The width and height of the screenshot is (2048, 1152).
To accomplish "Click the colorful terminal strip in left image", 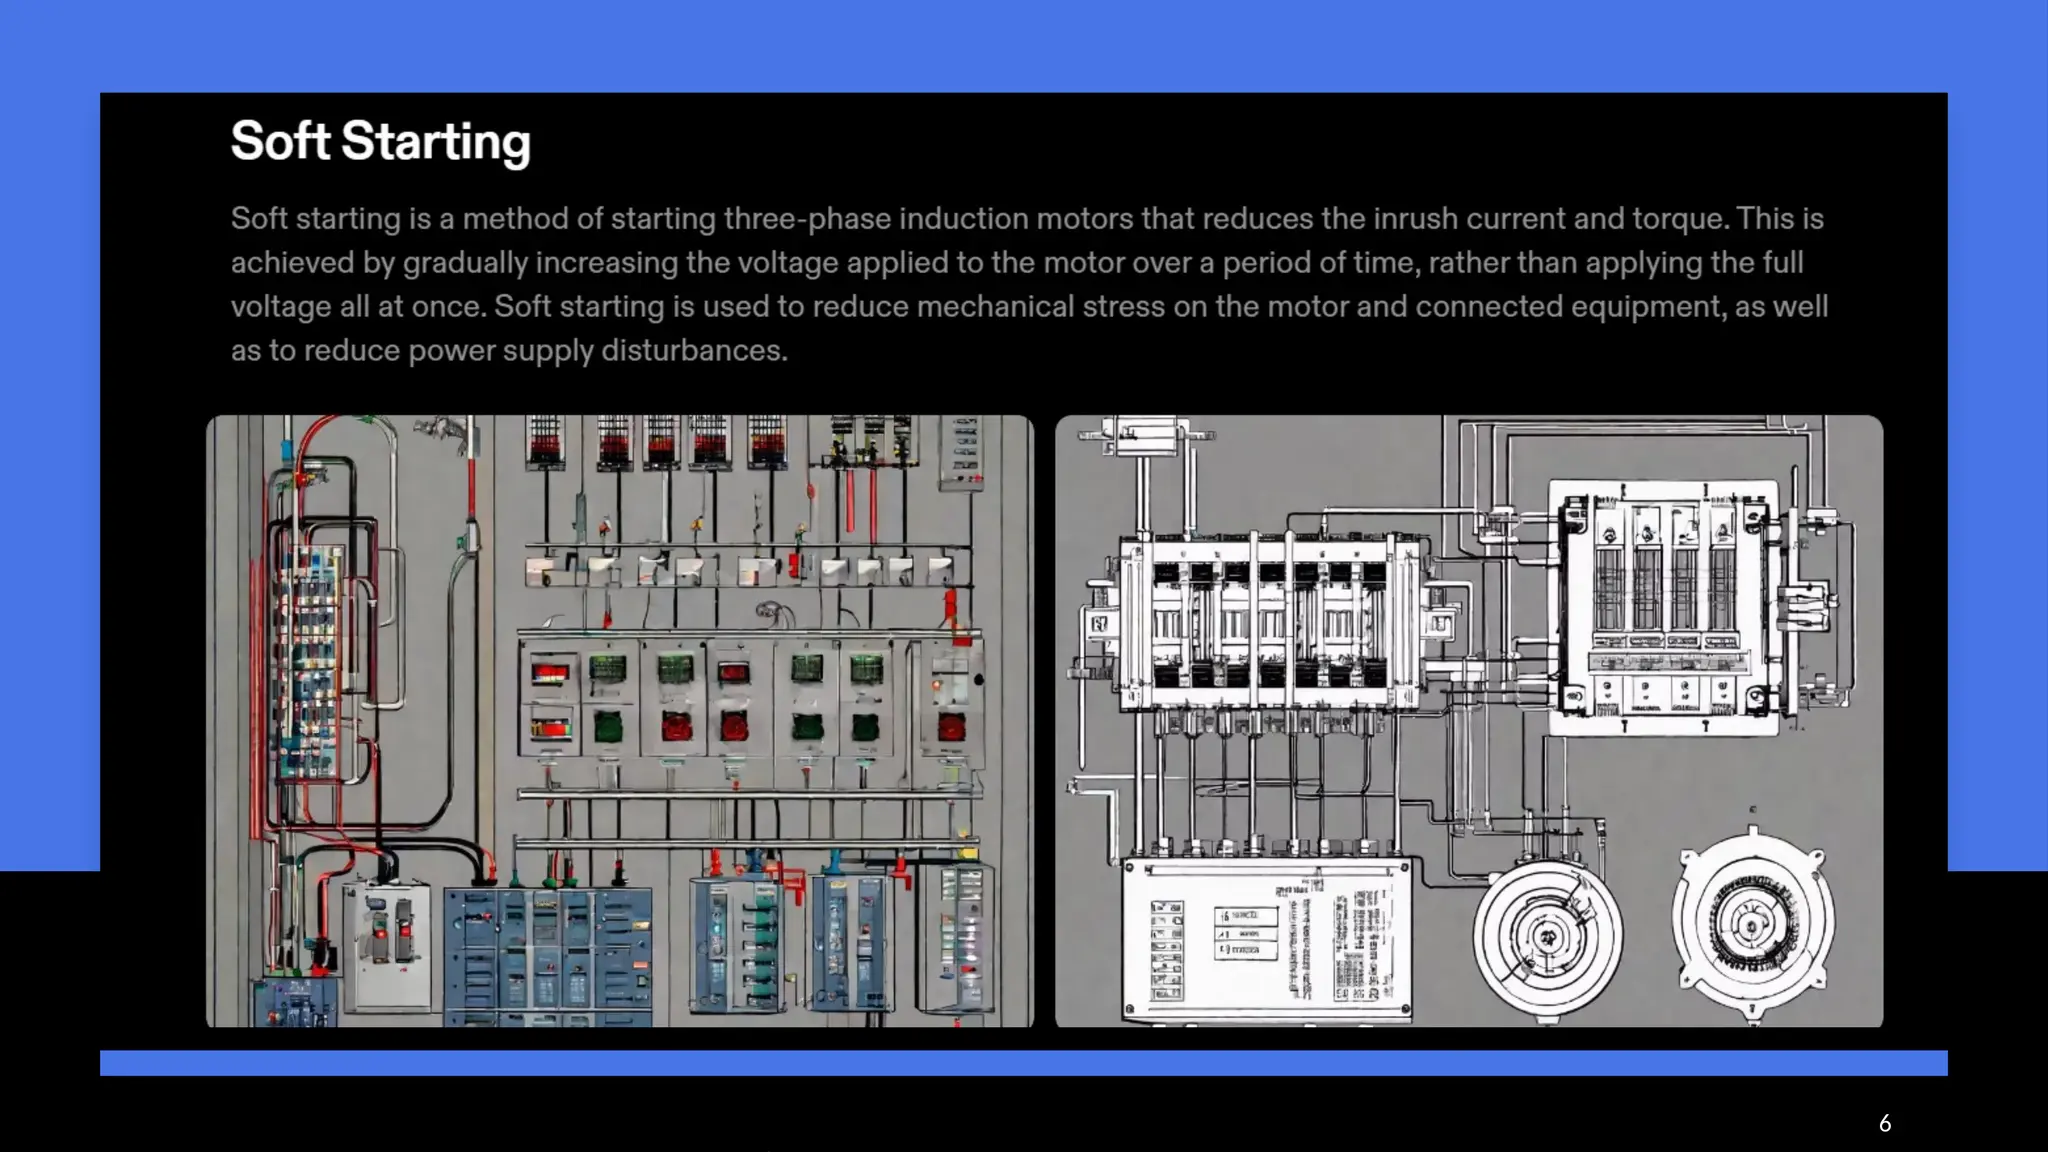I will (310, 660).
